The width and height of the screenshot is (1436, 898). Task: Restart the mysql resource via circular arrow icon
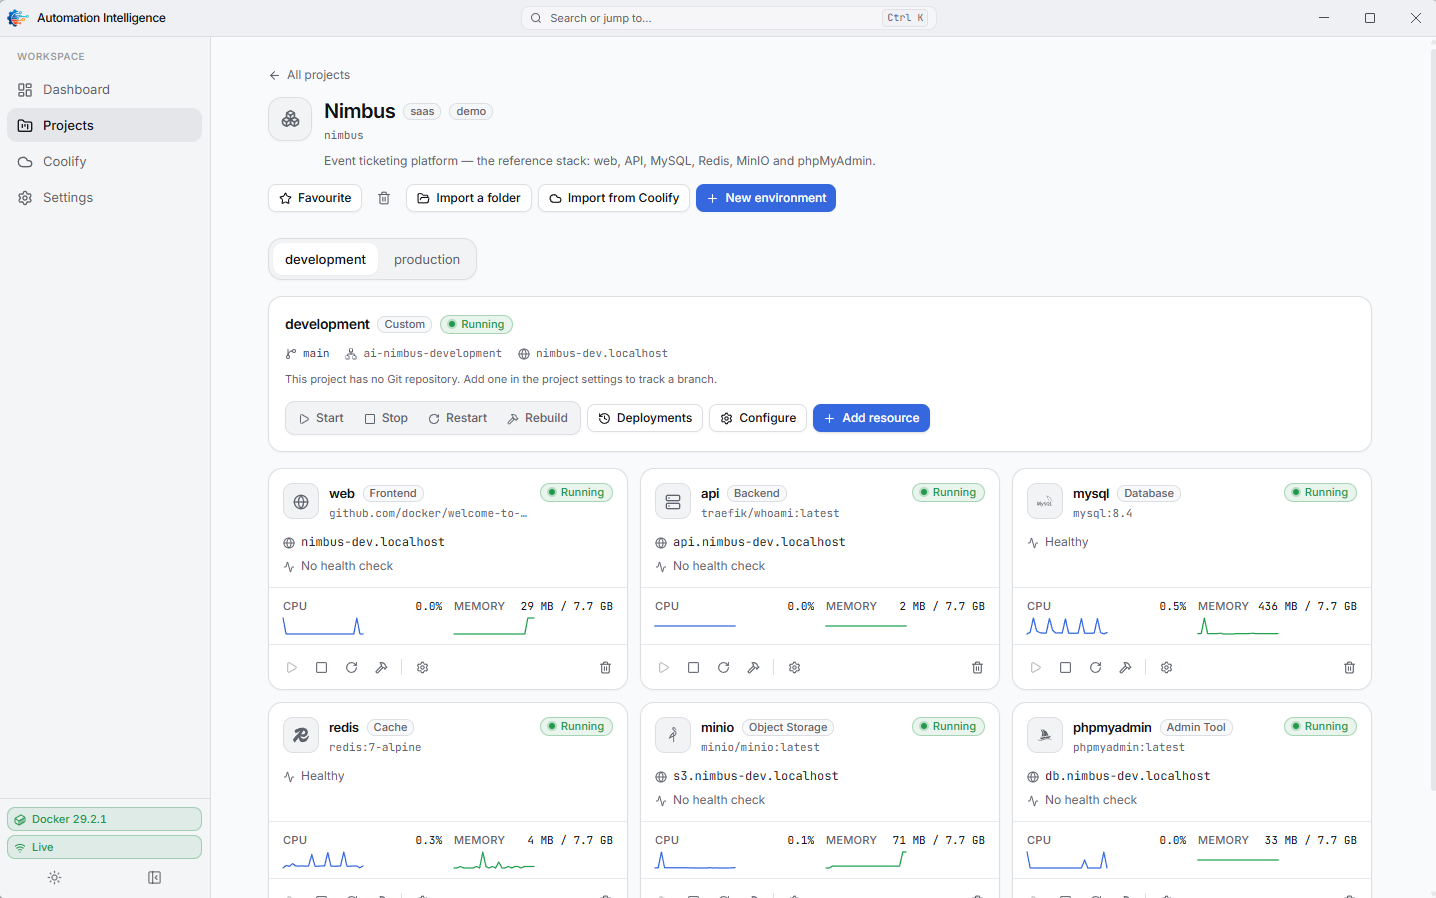(x=1096, y=667)
